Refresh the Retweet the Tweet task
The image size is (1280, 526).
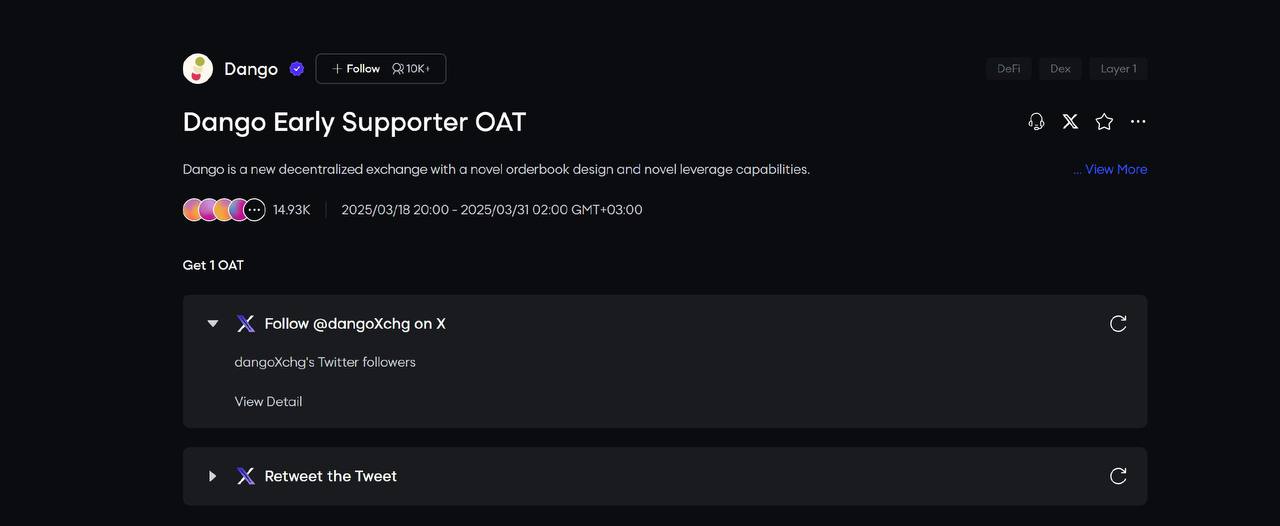pos(1118,476)
